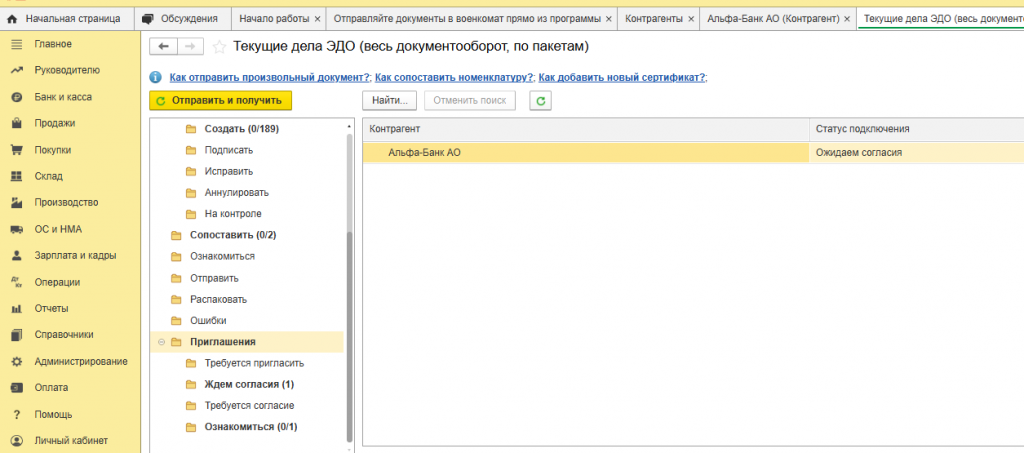Click the Обсуждения chat bubble icon
This screenshot has width=1024, height=453.
148,19
